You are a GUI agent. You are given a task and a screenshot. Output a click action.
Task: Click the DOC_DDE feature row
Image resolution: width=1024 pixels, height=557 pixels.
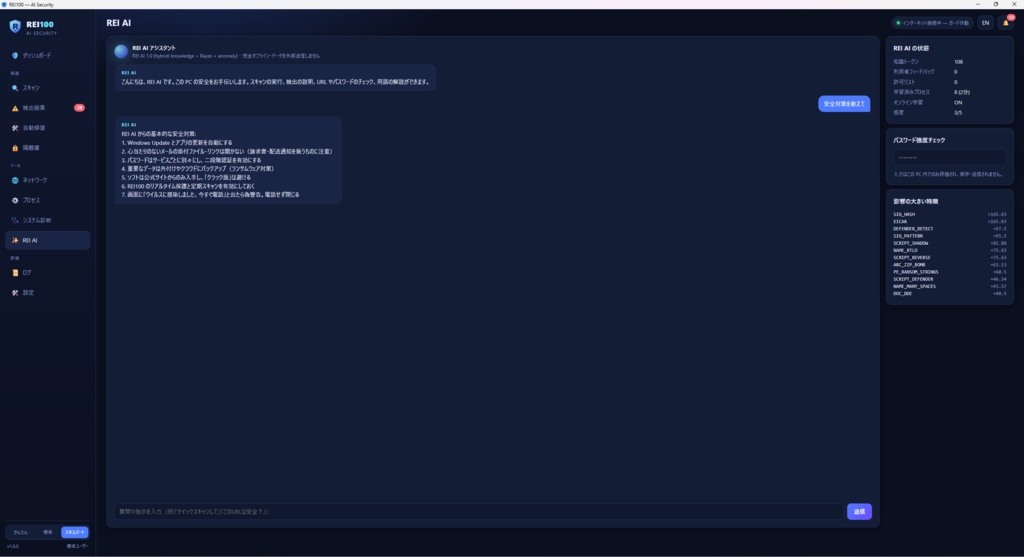(x=950, y=293)
